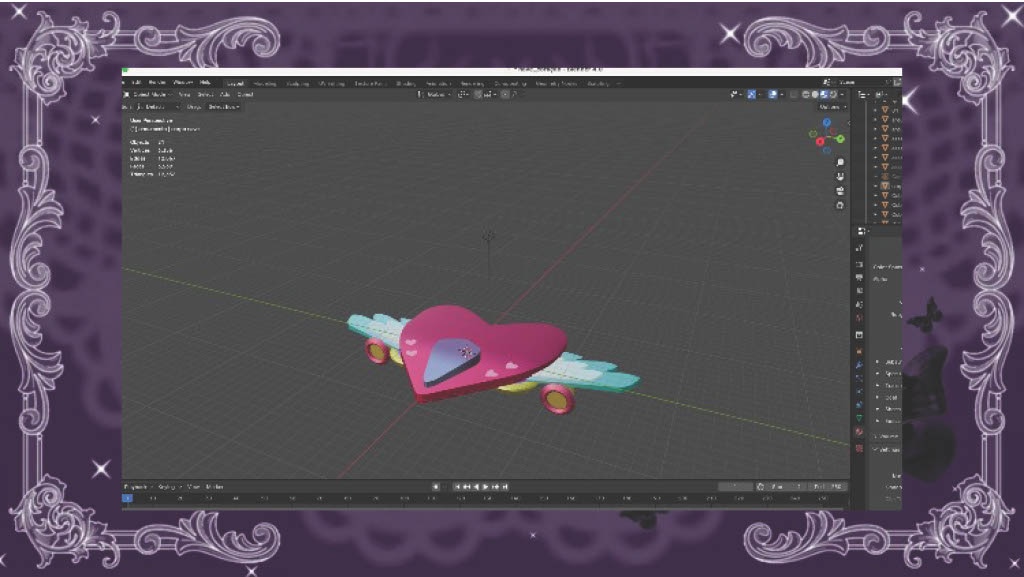Open the Collection properties tab

click(859, 335)
